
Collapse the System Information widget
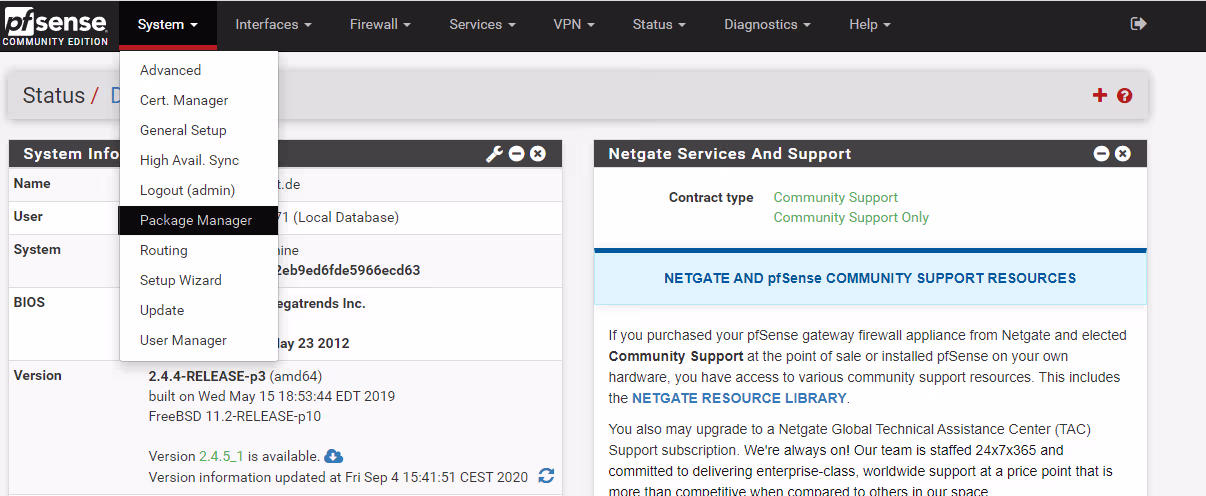click(x=517, y=154)
